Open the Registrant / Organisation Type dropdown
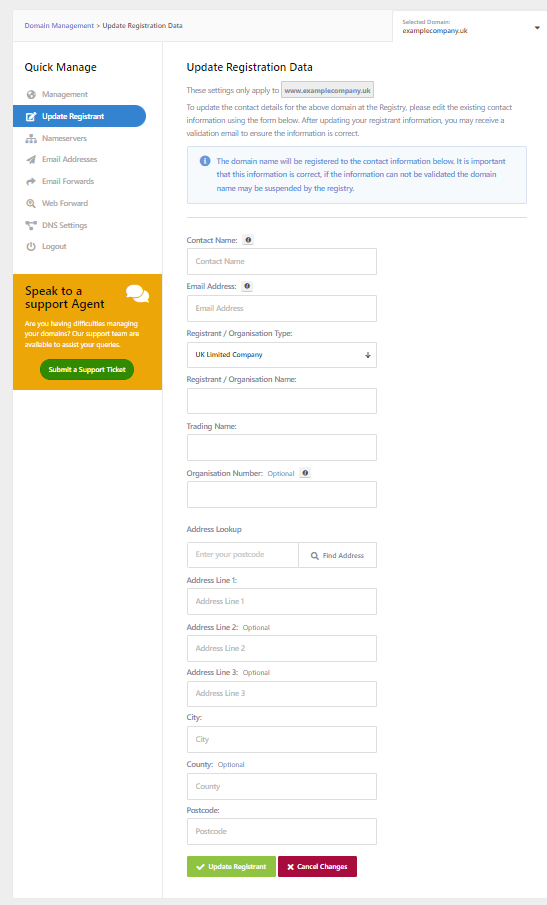The height and width of the screenshot is (905, 547). click(x=282, y=355)
